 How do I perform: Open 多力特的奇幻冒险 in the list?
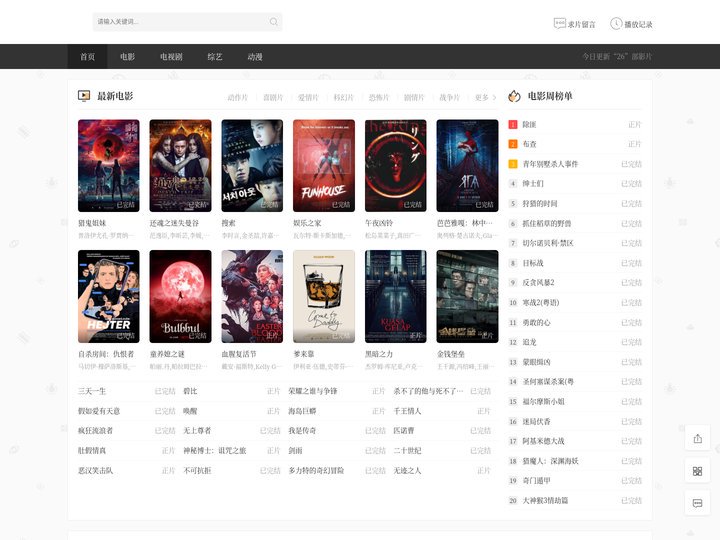pyautogui.click(x=316, y=471)
